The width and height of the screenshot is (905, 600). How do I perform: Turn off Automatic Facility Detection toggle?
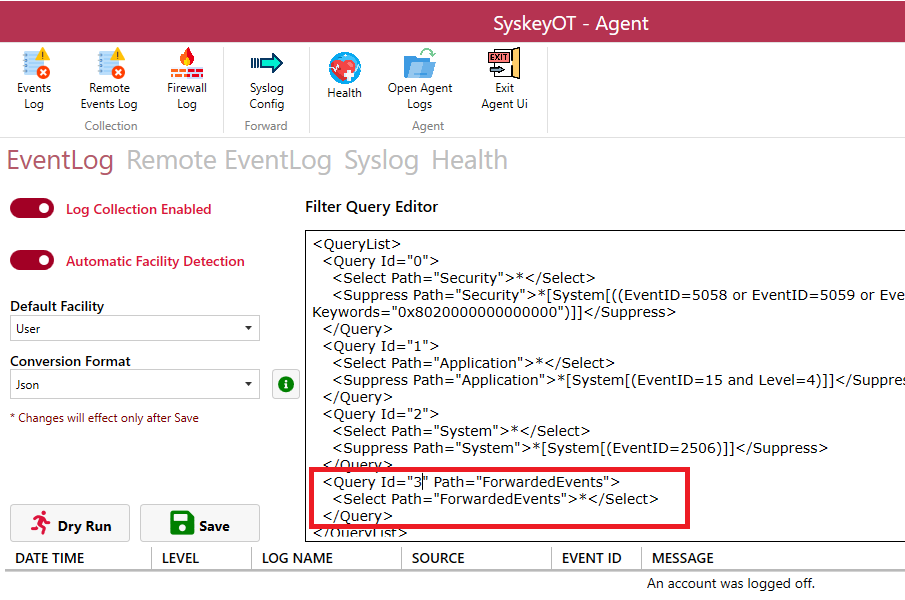(x=32, y=261)
